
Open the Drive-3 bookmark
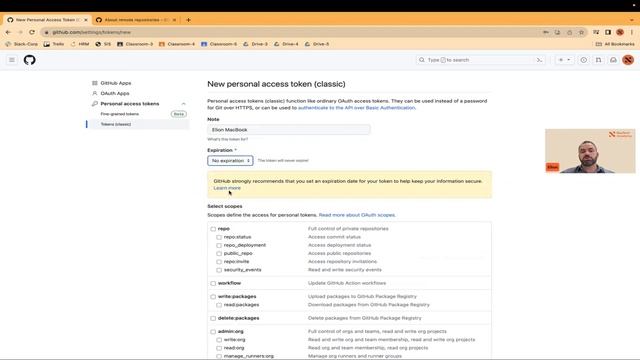click(255, 44)
